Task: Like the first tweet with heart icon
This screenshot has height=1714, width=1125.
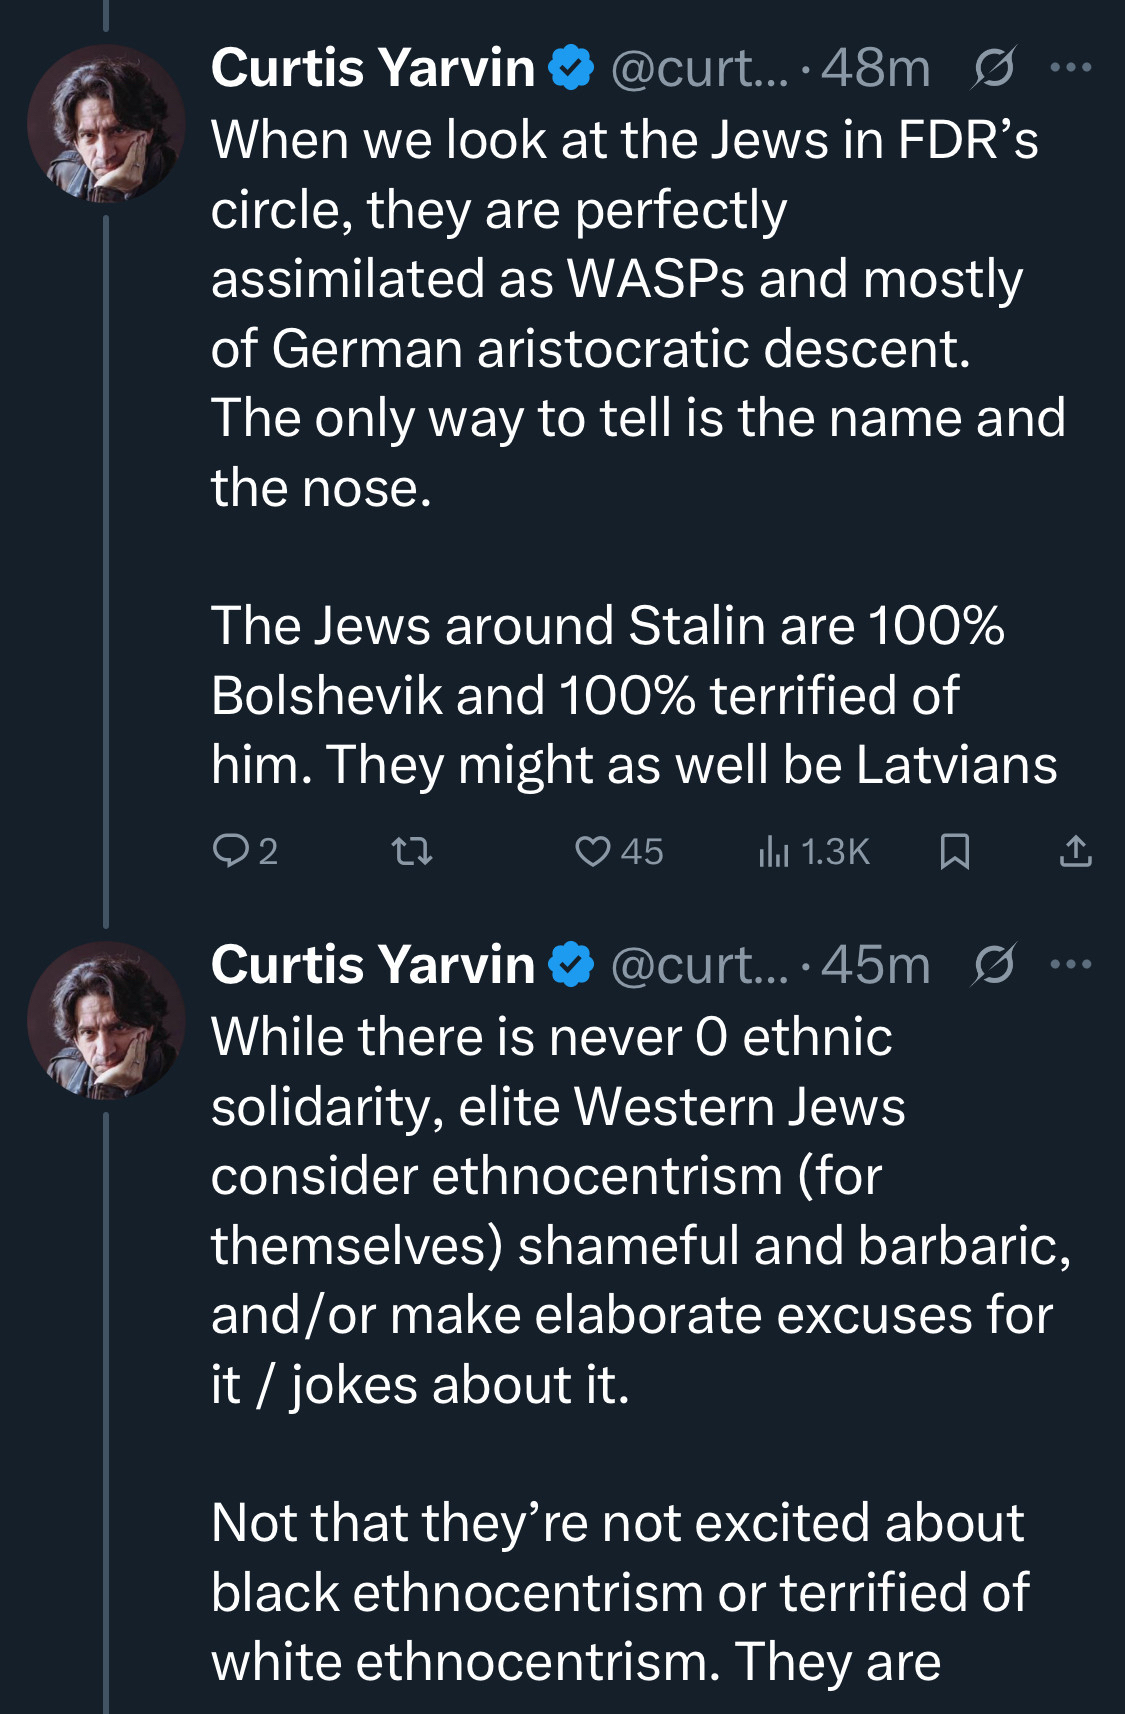Action: 593,851
